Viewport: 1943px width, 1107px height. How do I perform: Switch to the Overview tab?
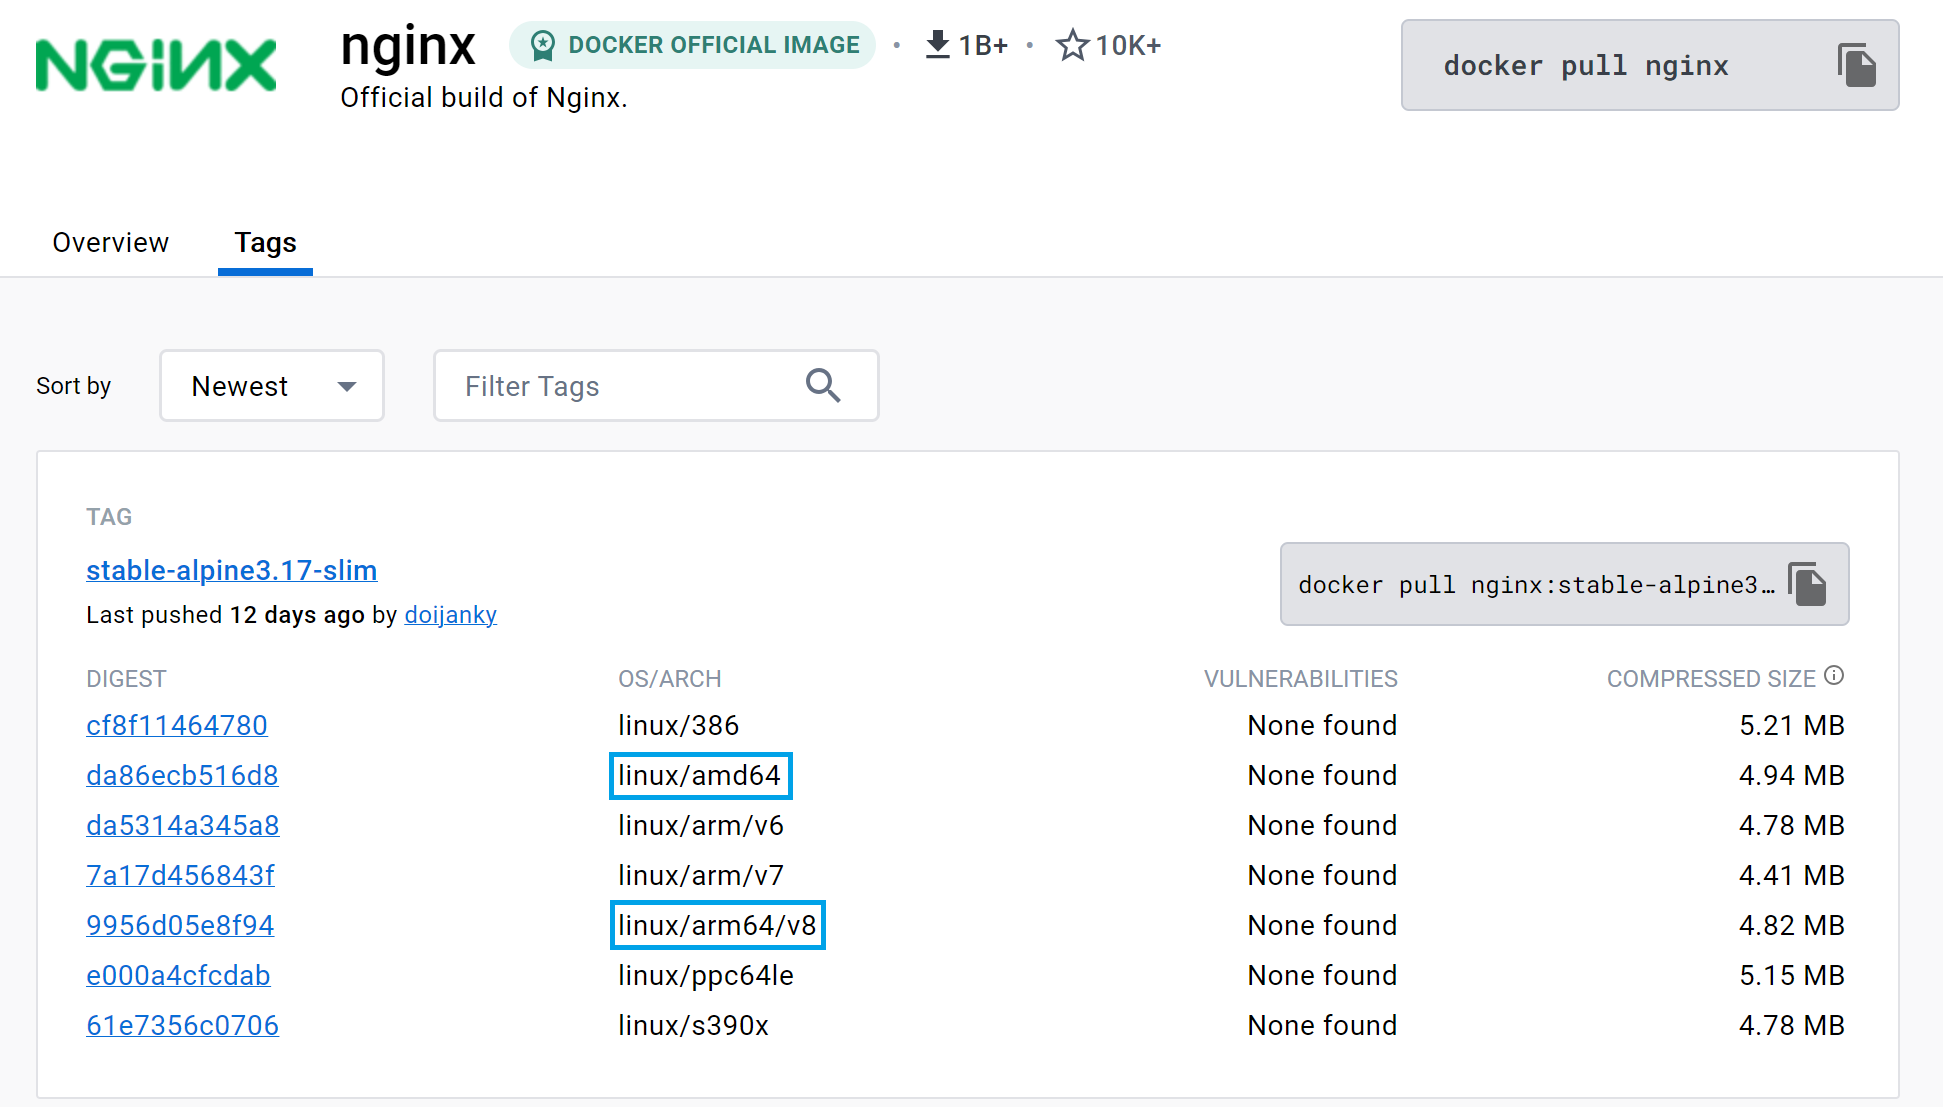111,243
